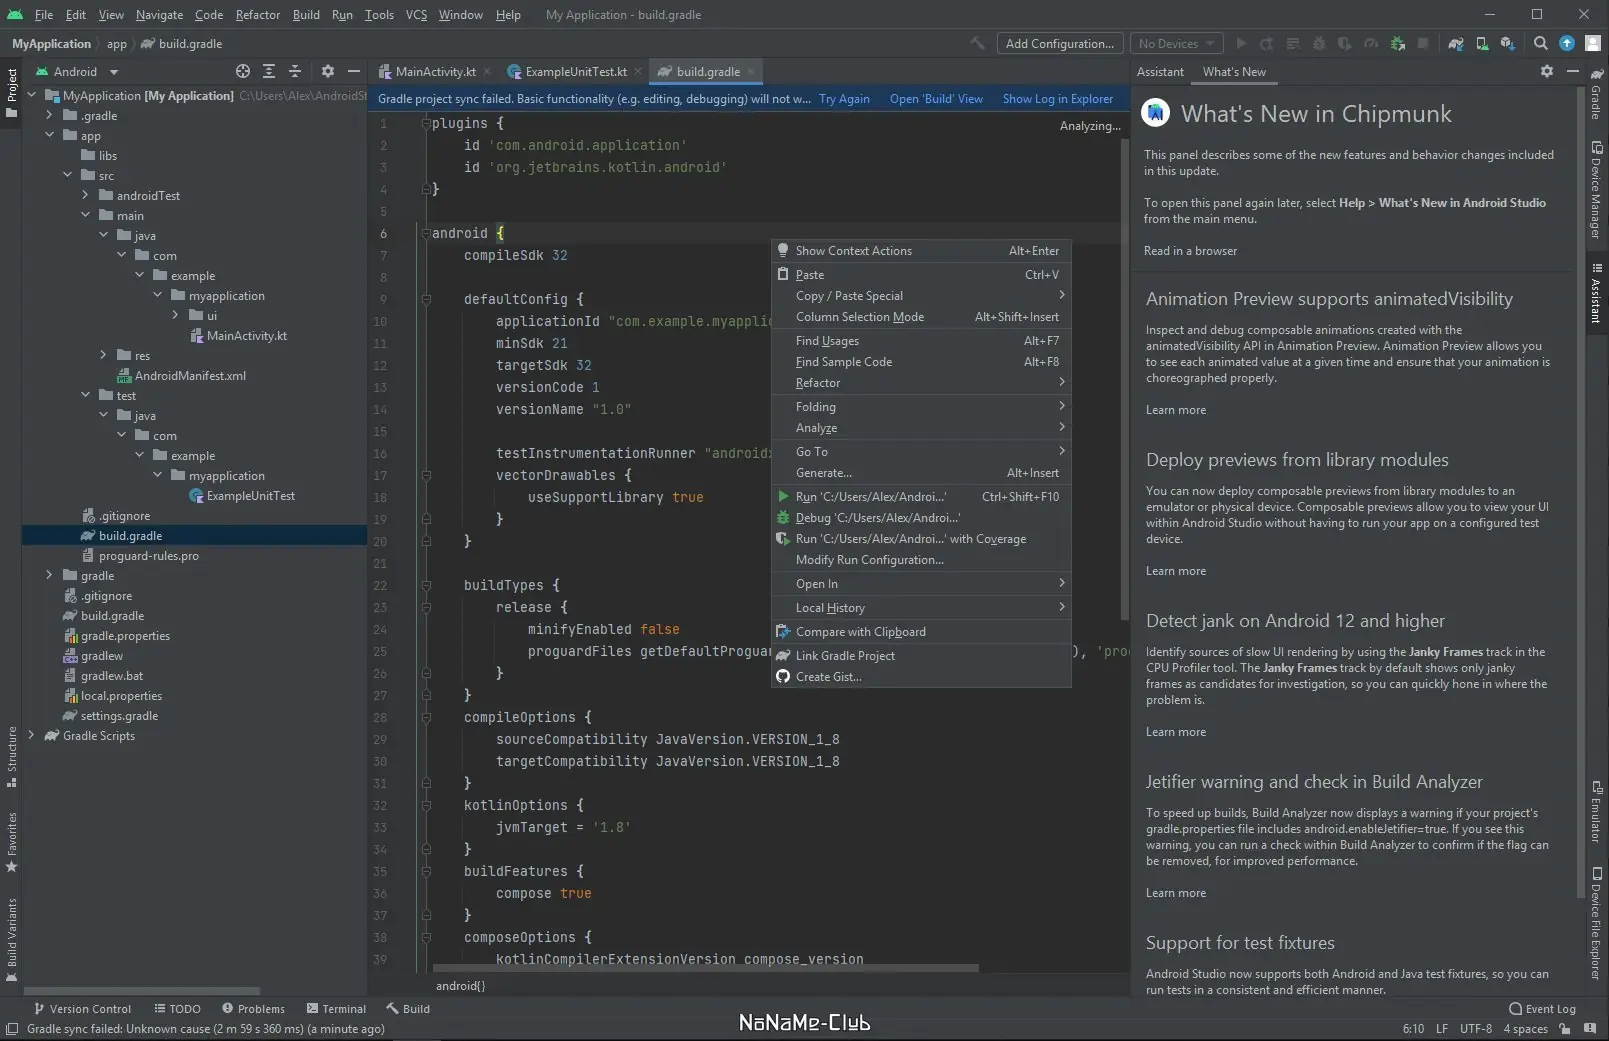This screenshot has height=1041, width=1609.
Task: Open the Android project view dropdown
Action: point(77,72)
